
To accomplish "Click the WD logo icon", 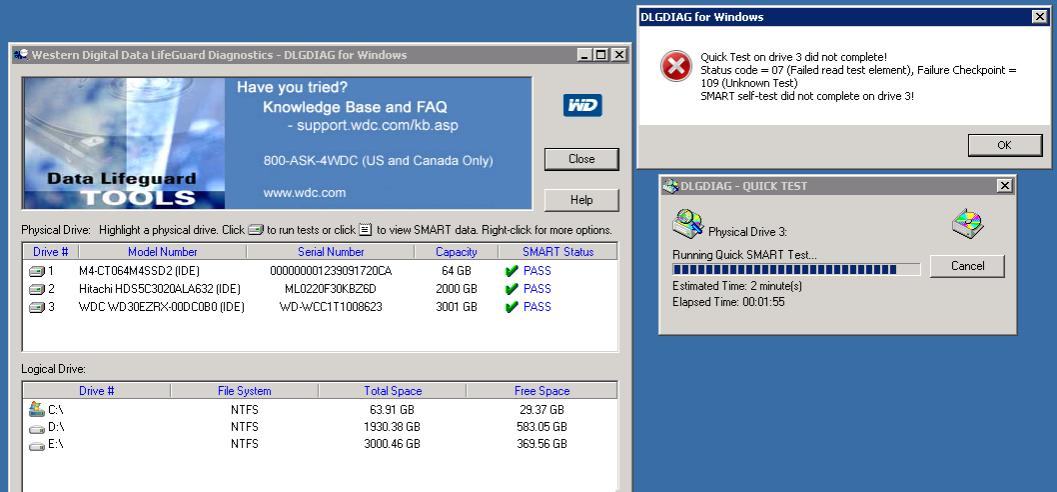I will [582, 106].
